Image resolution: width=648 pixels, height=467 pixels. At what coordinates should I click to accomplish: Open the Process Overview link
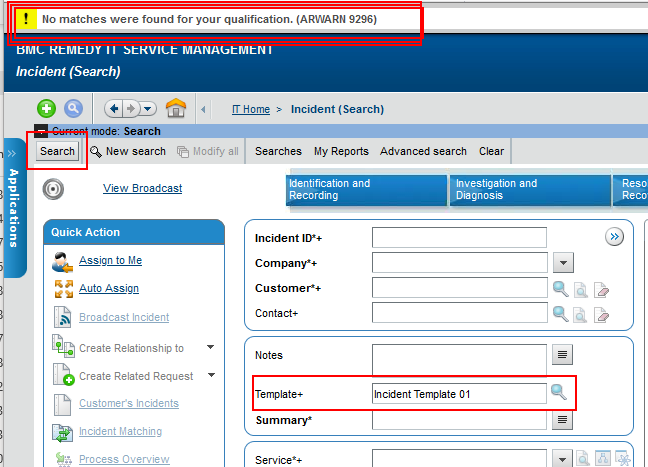(x=124, y=459)
